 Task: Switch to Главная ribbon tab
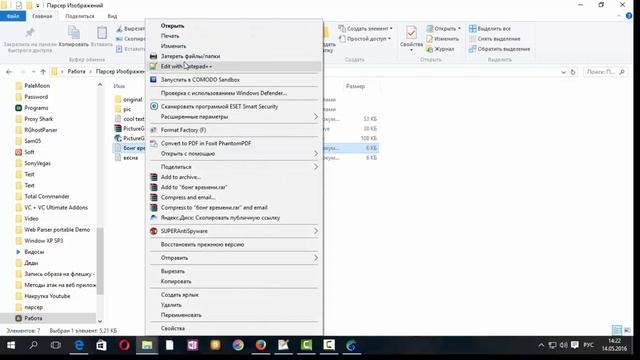pyautogui.click(x=42, y=16)
